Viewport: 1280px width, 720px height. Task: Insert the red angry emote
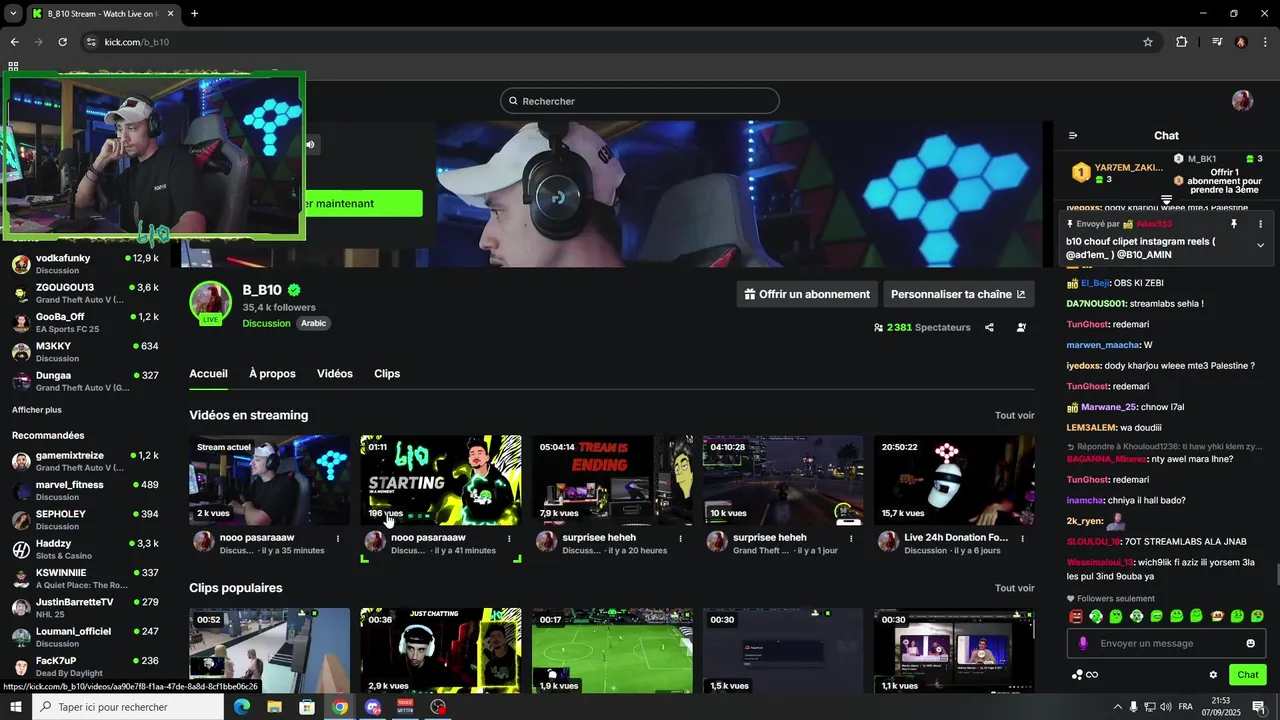[x=1076, y=616]
